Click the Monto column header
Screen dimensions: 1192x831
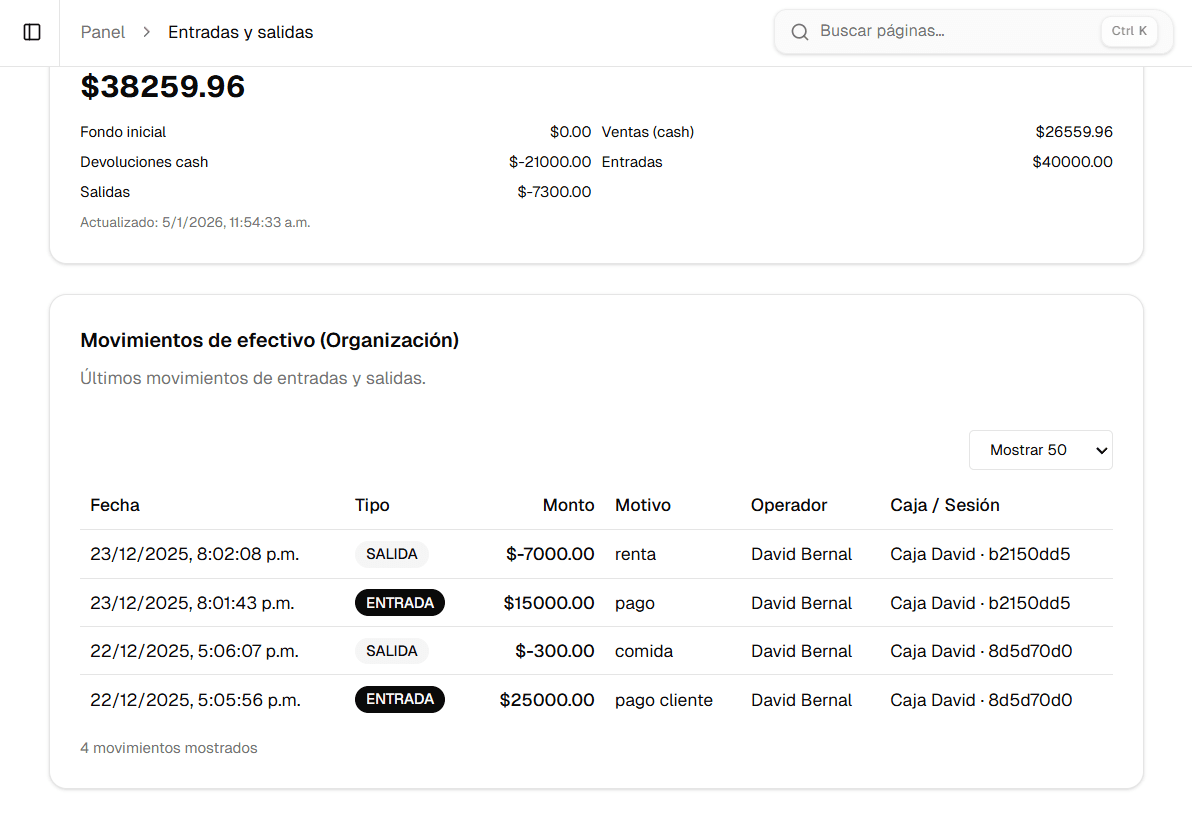569,505
